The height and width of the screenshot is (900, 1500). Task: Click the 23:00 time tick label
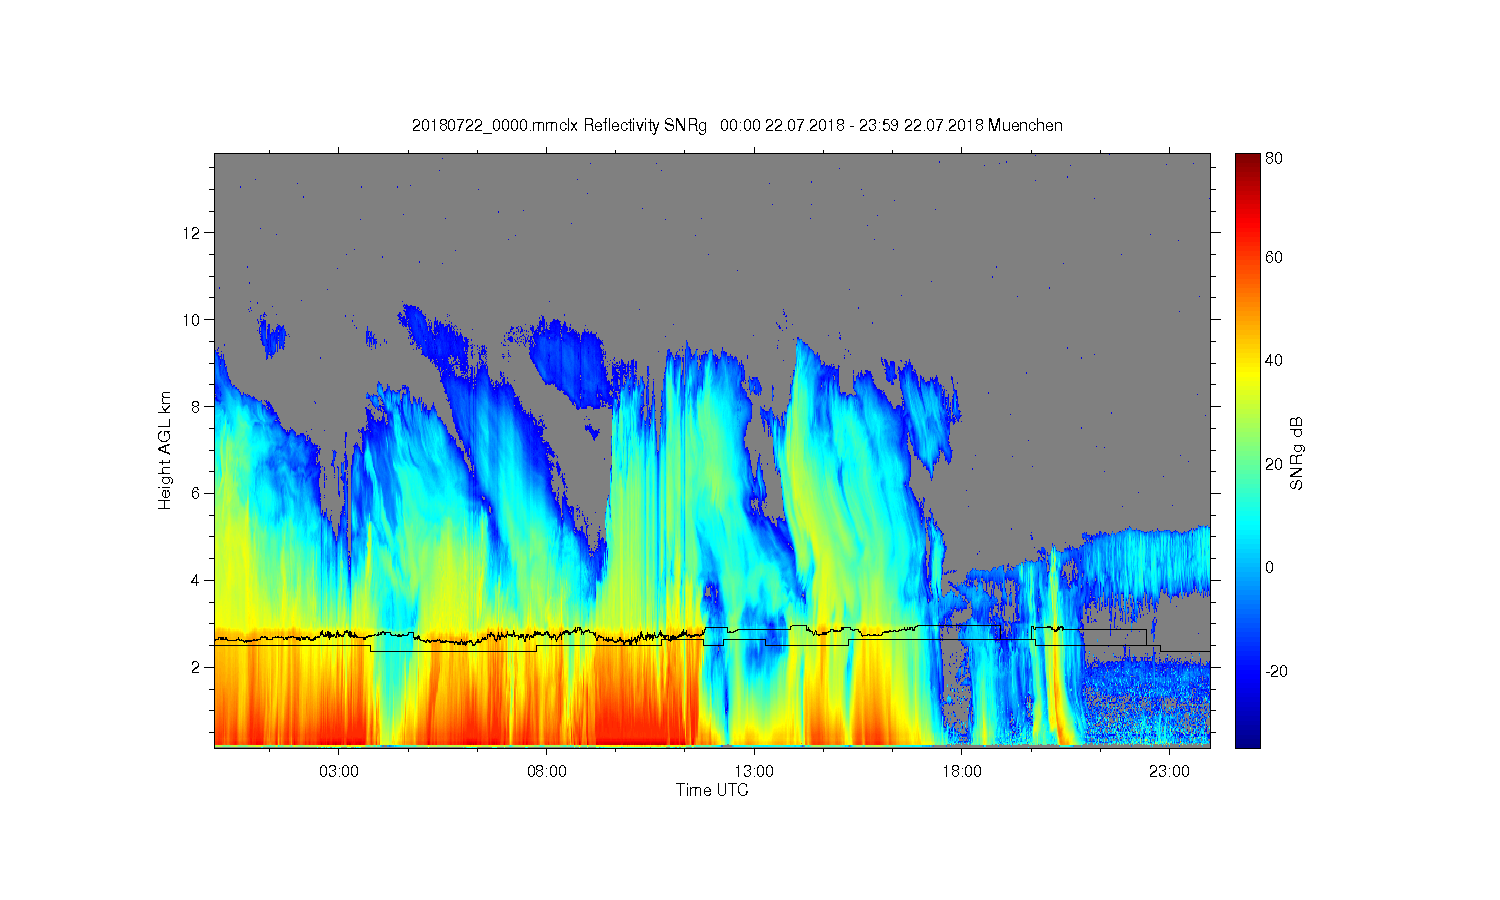1169,772
